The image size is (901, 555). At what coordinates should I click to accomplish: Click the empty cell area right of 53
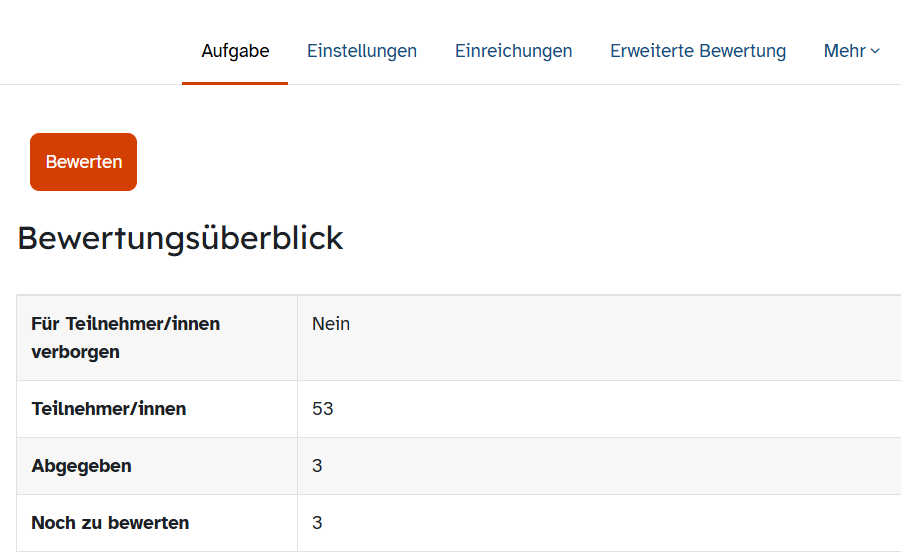618,408
